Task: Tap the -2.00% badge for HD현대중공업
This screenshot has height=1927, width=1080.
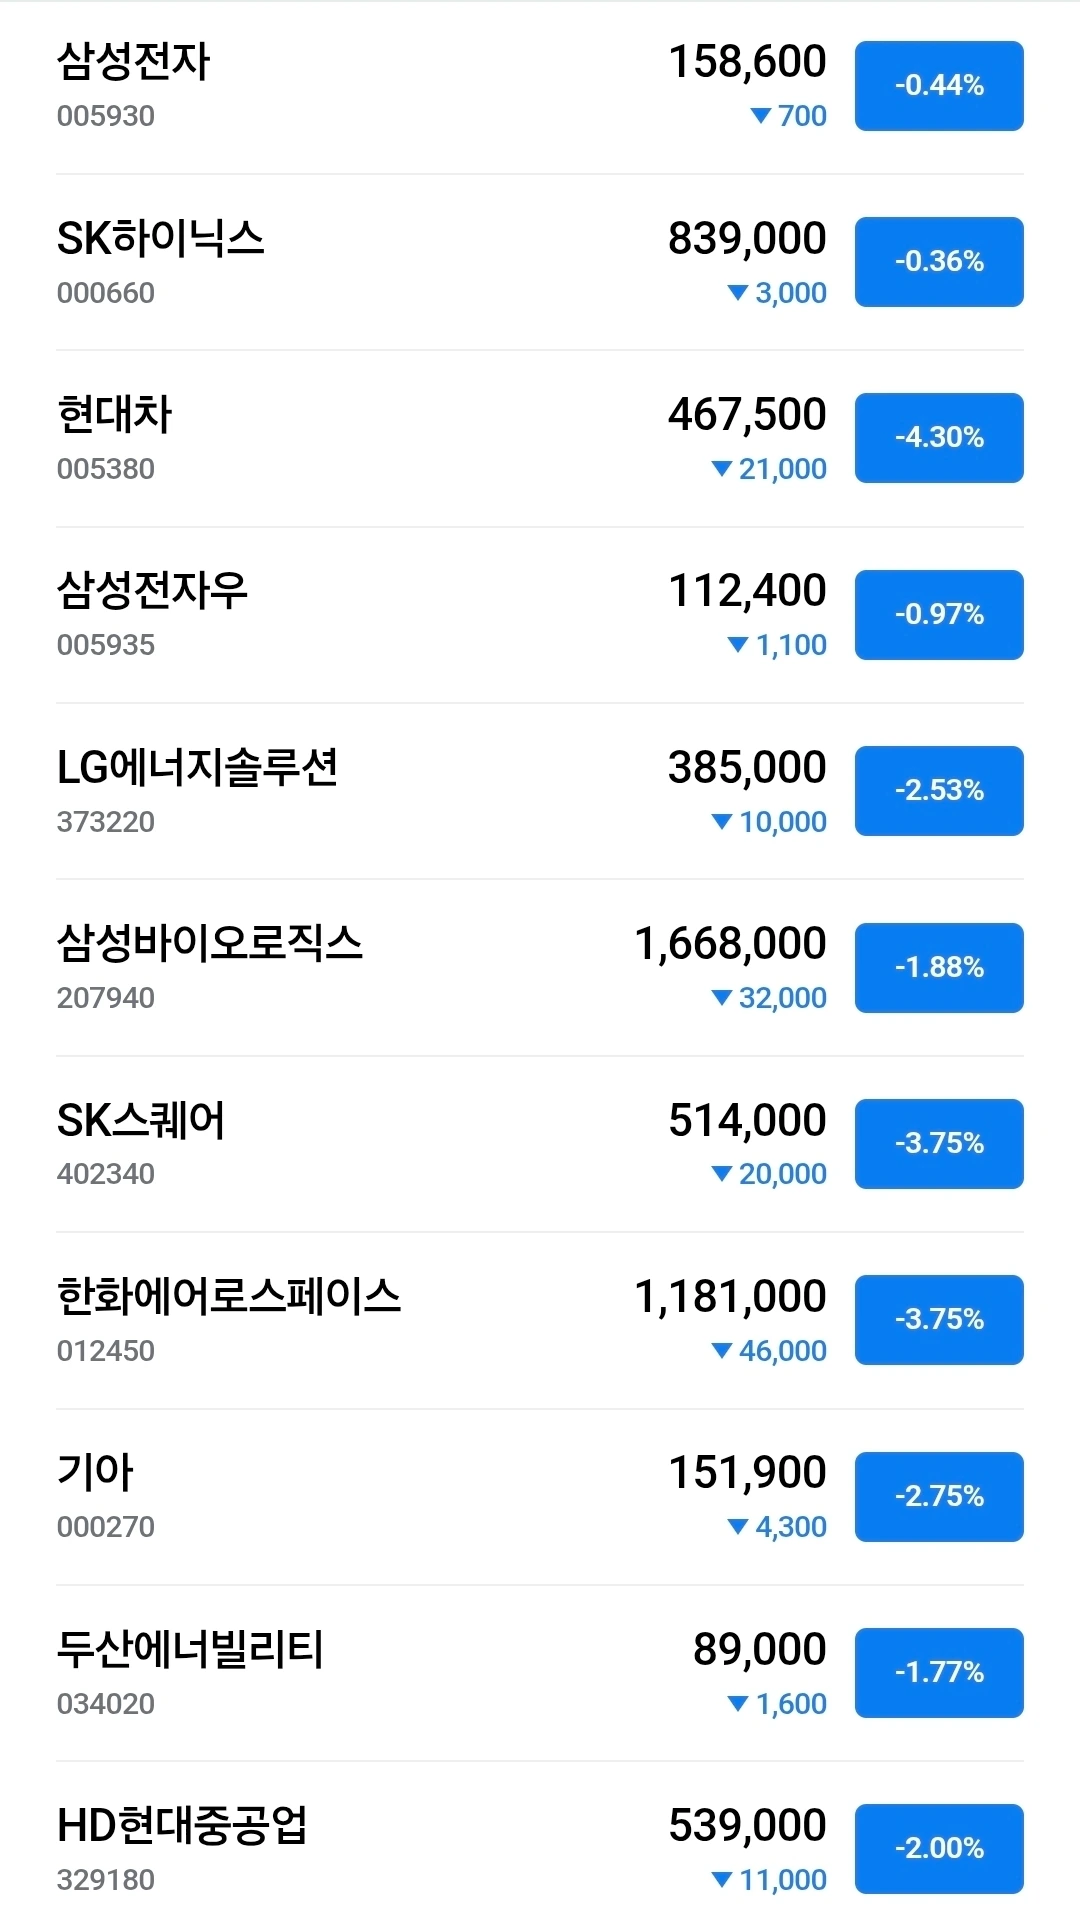Action: 938,1848
